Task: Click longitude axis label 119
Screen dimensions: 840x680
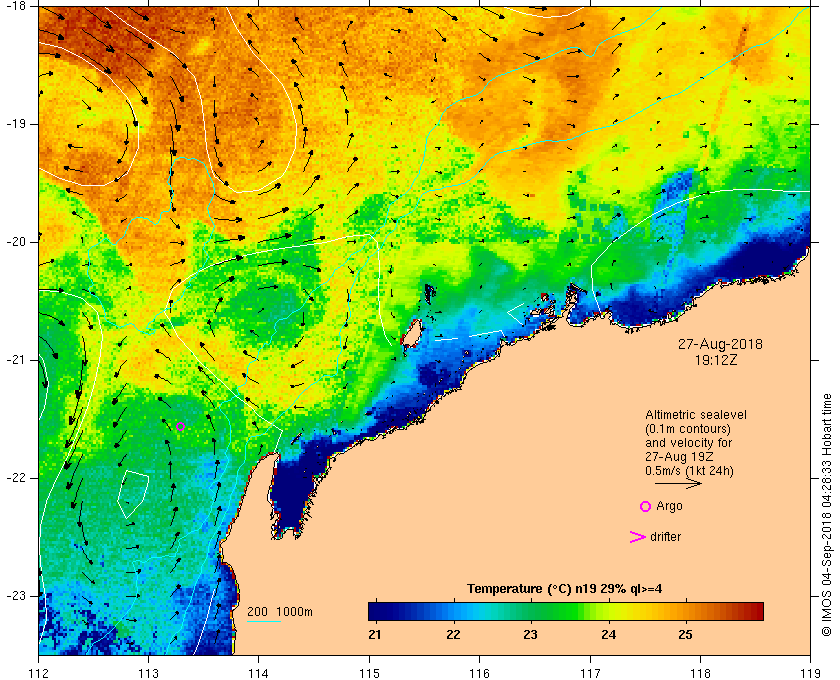Action: coord(810,673)
